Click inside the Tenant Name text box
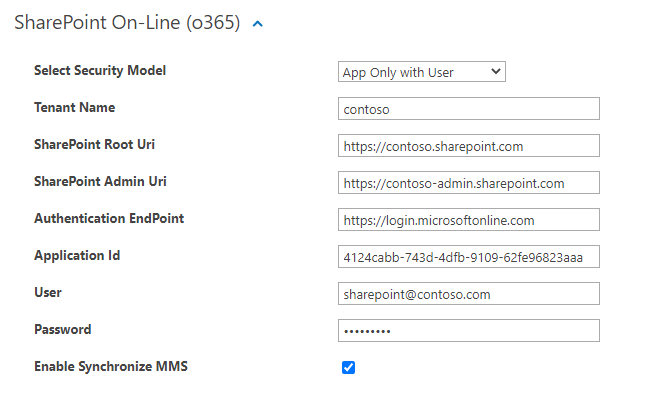 468,109
